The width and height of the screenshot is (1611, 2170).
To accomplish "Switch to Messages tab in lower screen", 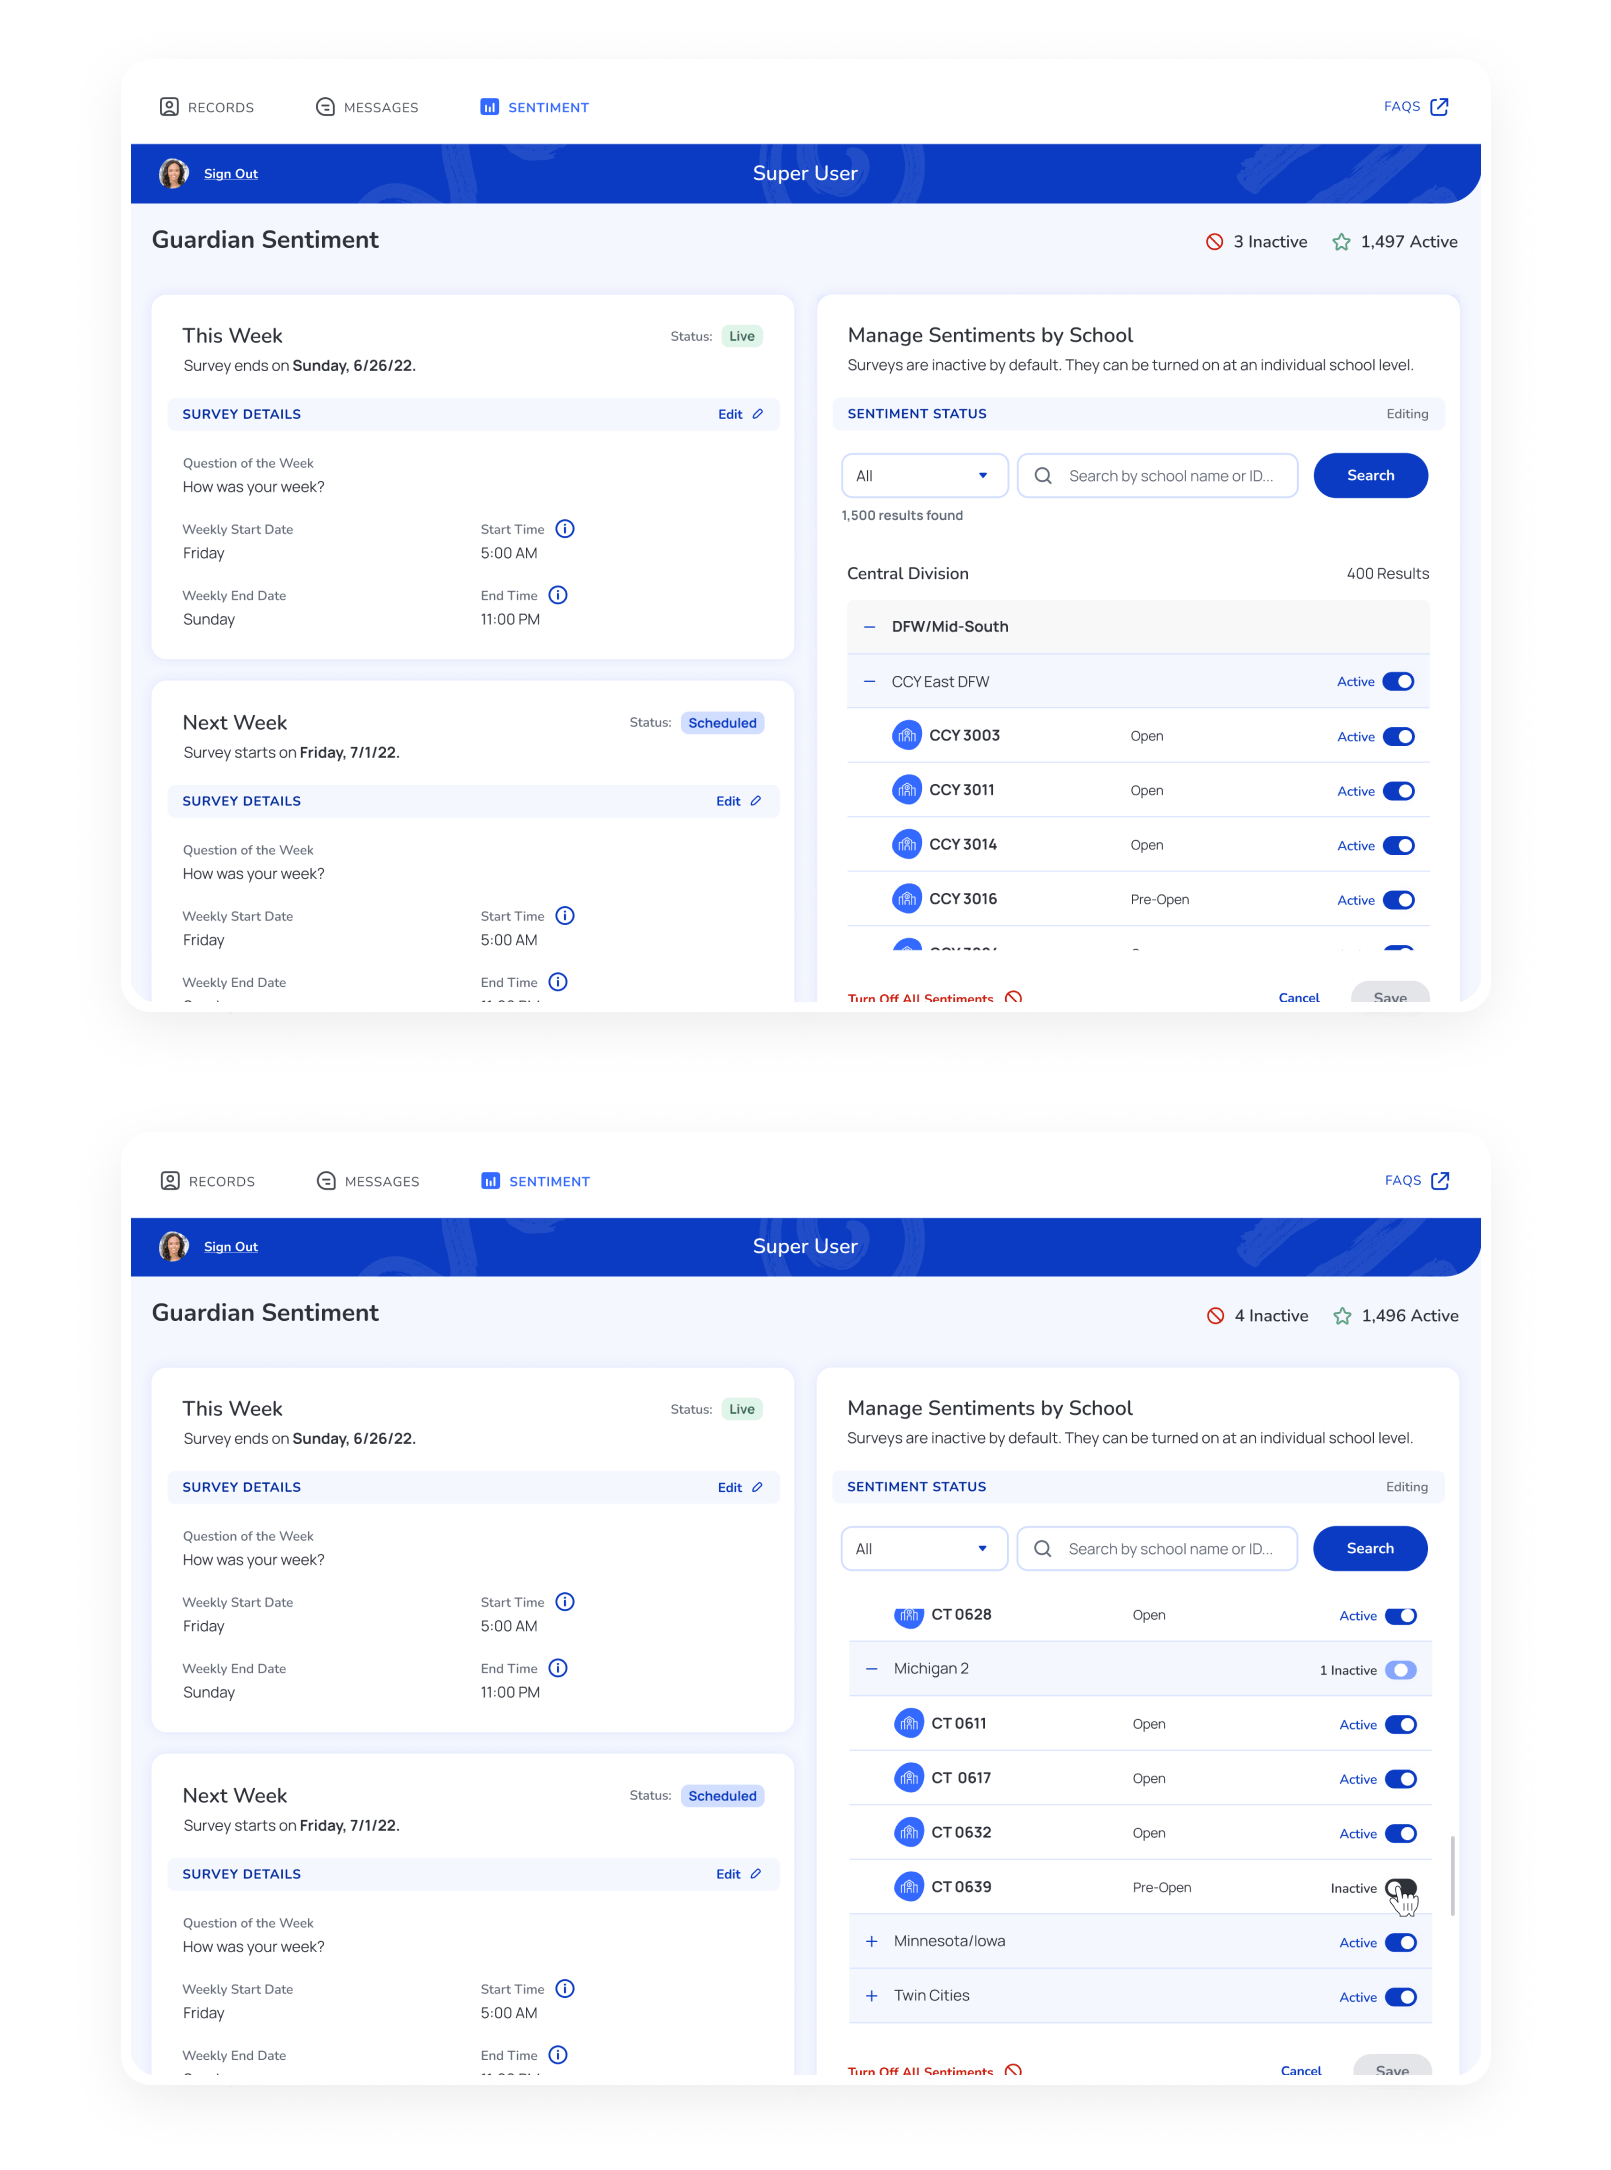I will (368, 1181).
